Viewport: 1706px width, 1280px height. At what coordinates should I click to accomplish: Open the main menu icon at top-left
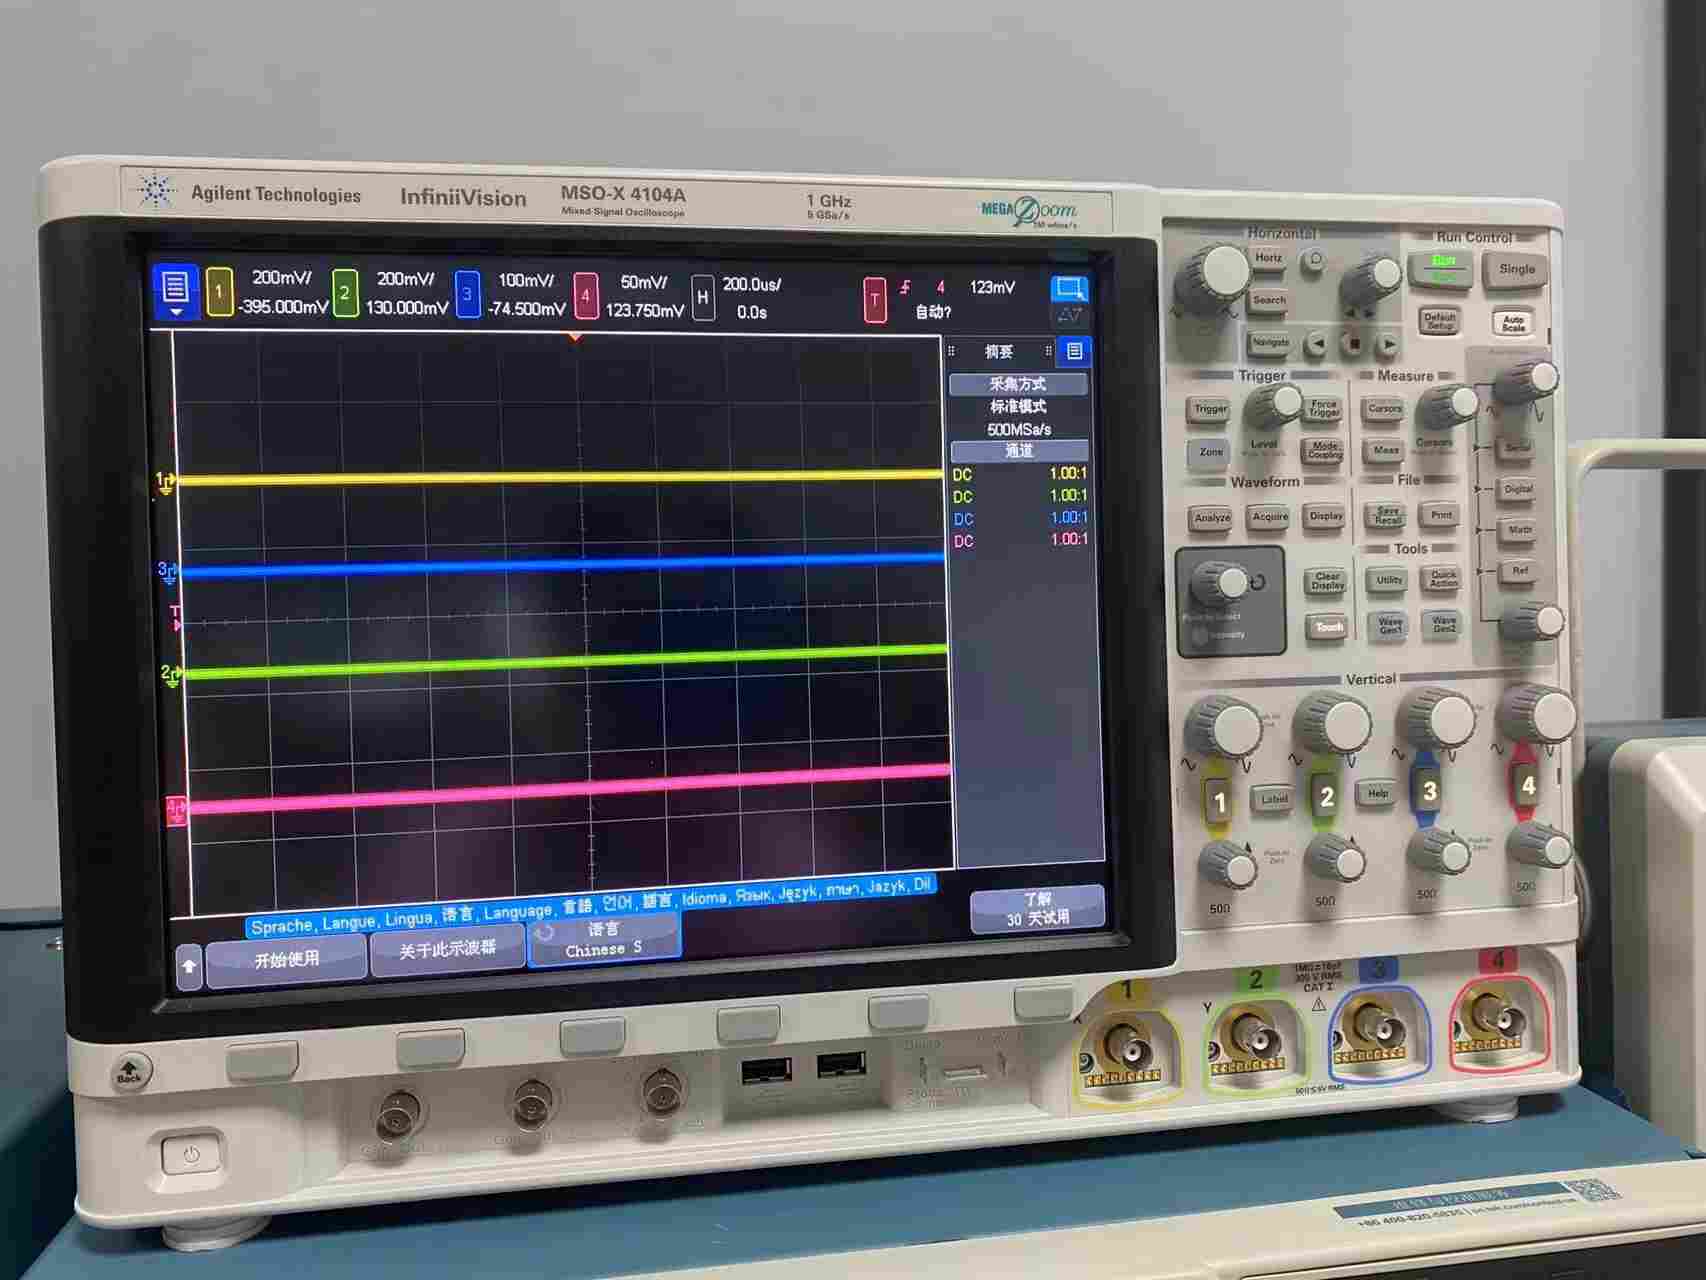175,293
